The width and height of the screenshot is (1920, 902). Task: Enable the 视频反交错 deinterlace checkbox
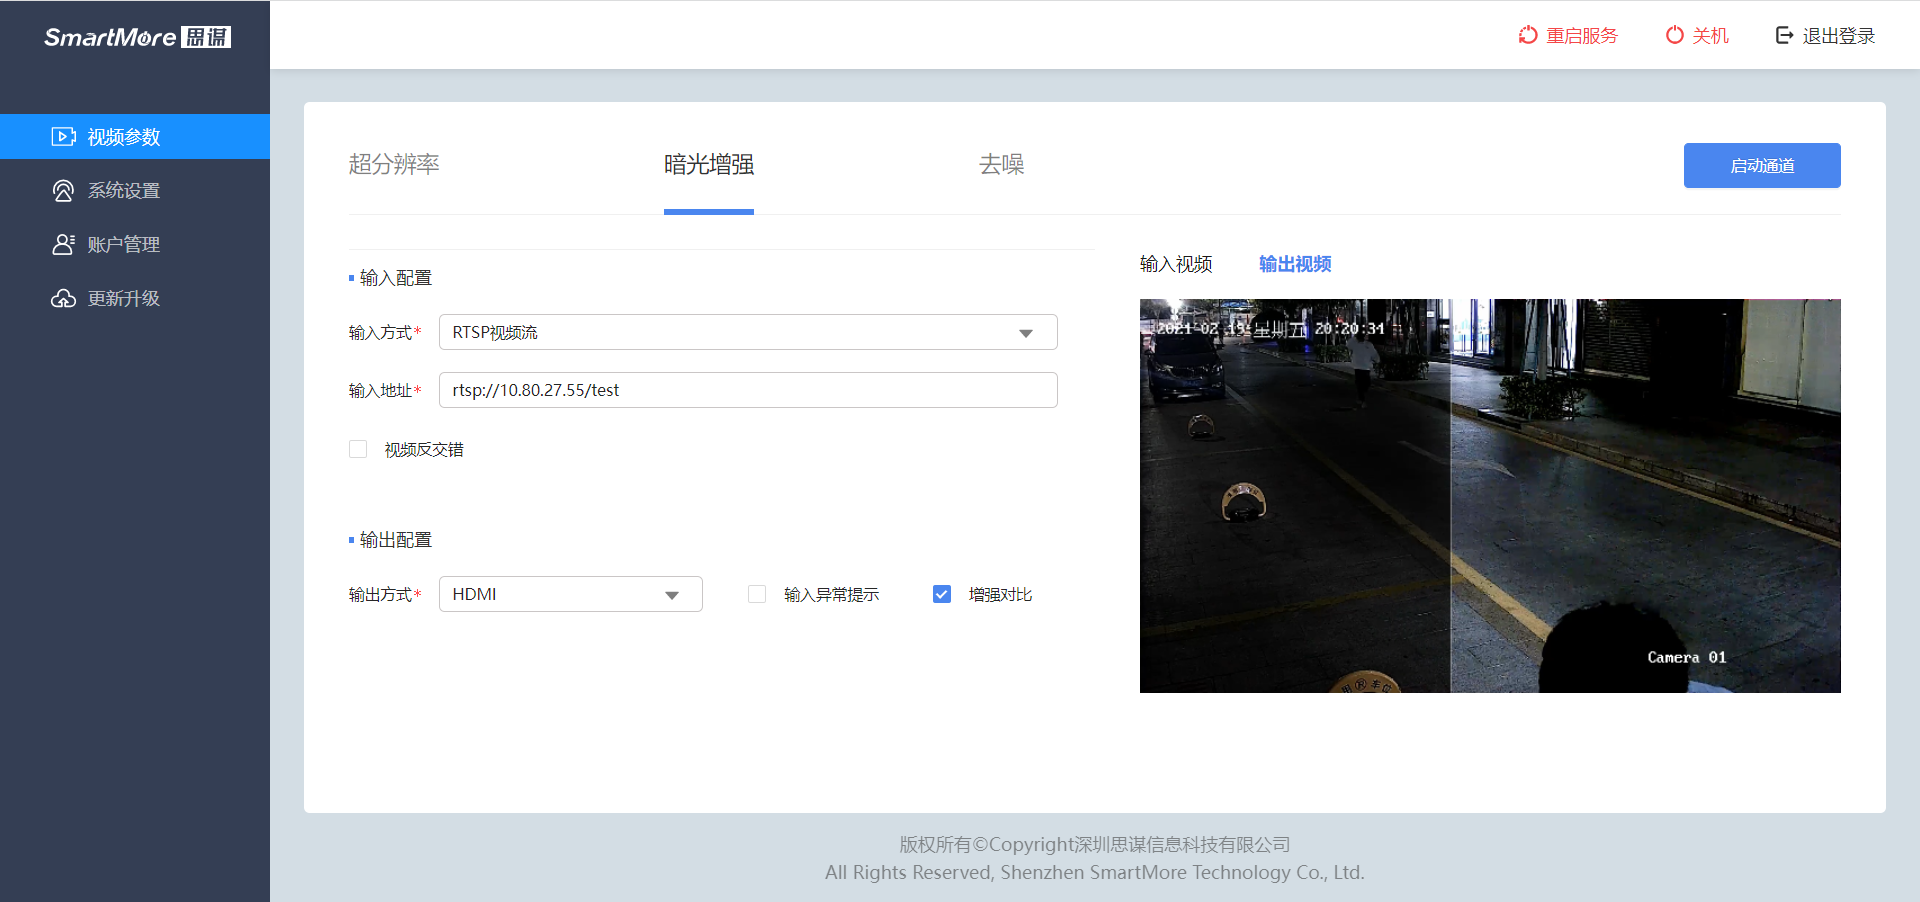pos(358,450)
